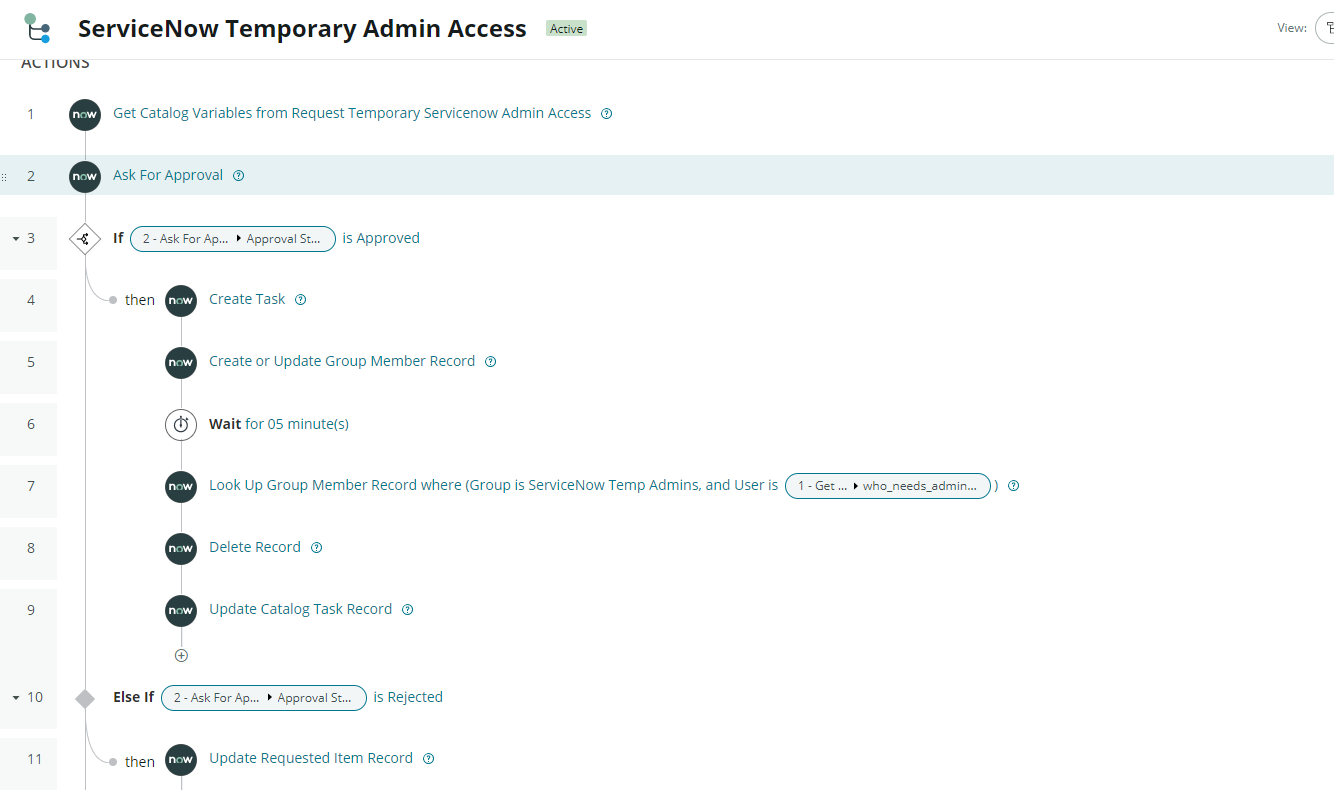The image size is (1334, 809).
Task: Click the Else If diamond icon
Action: point(85,698)
